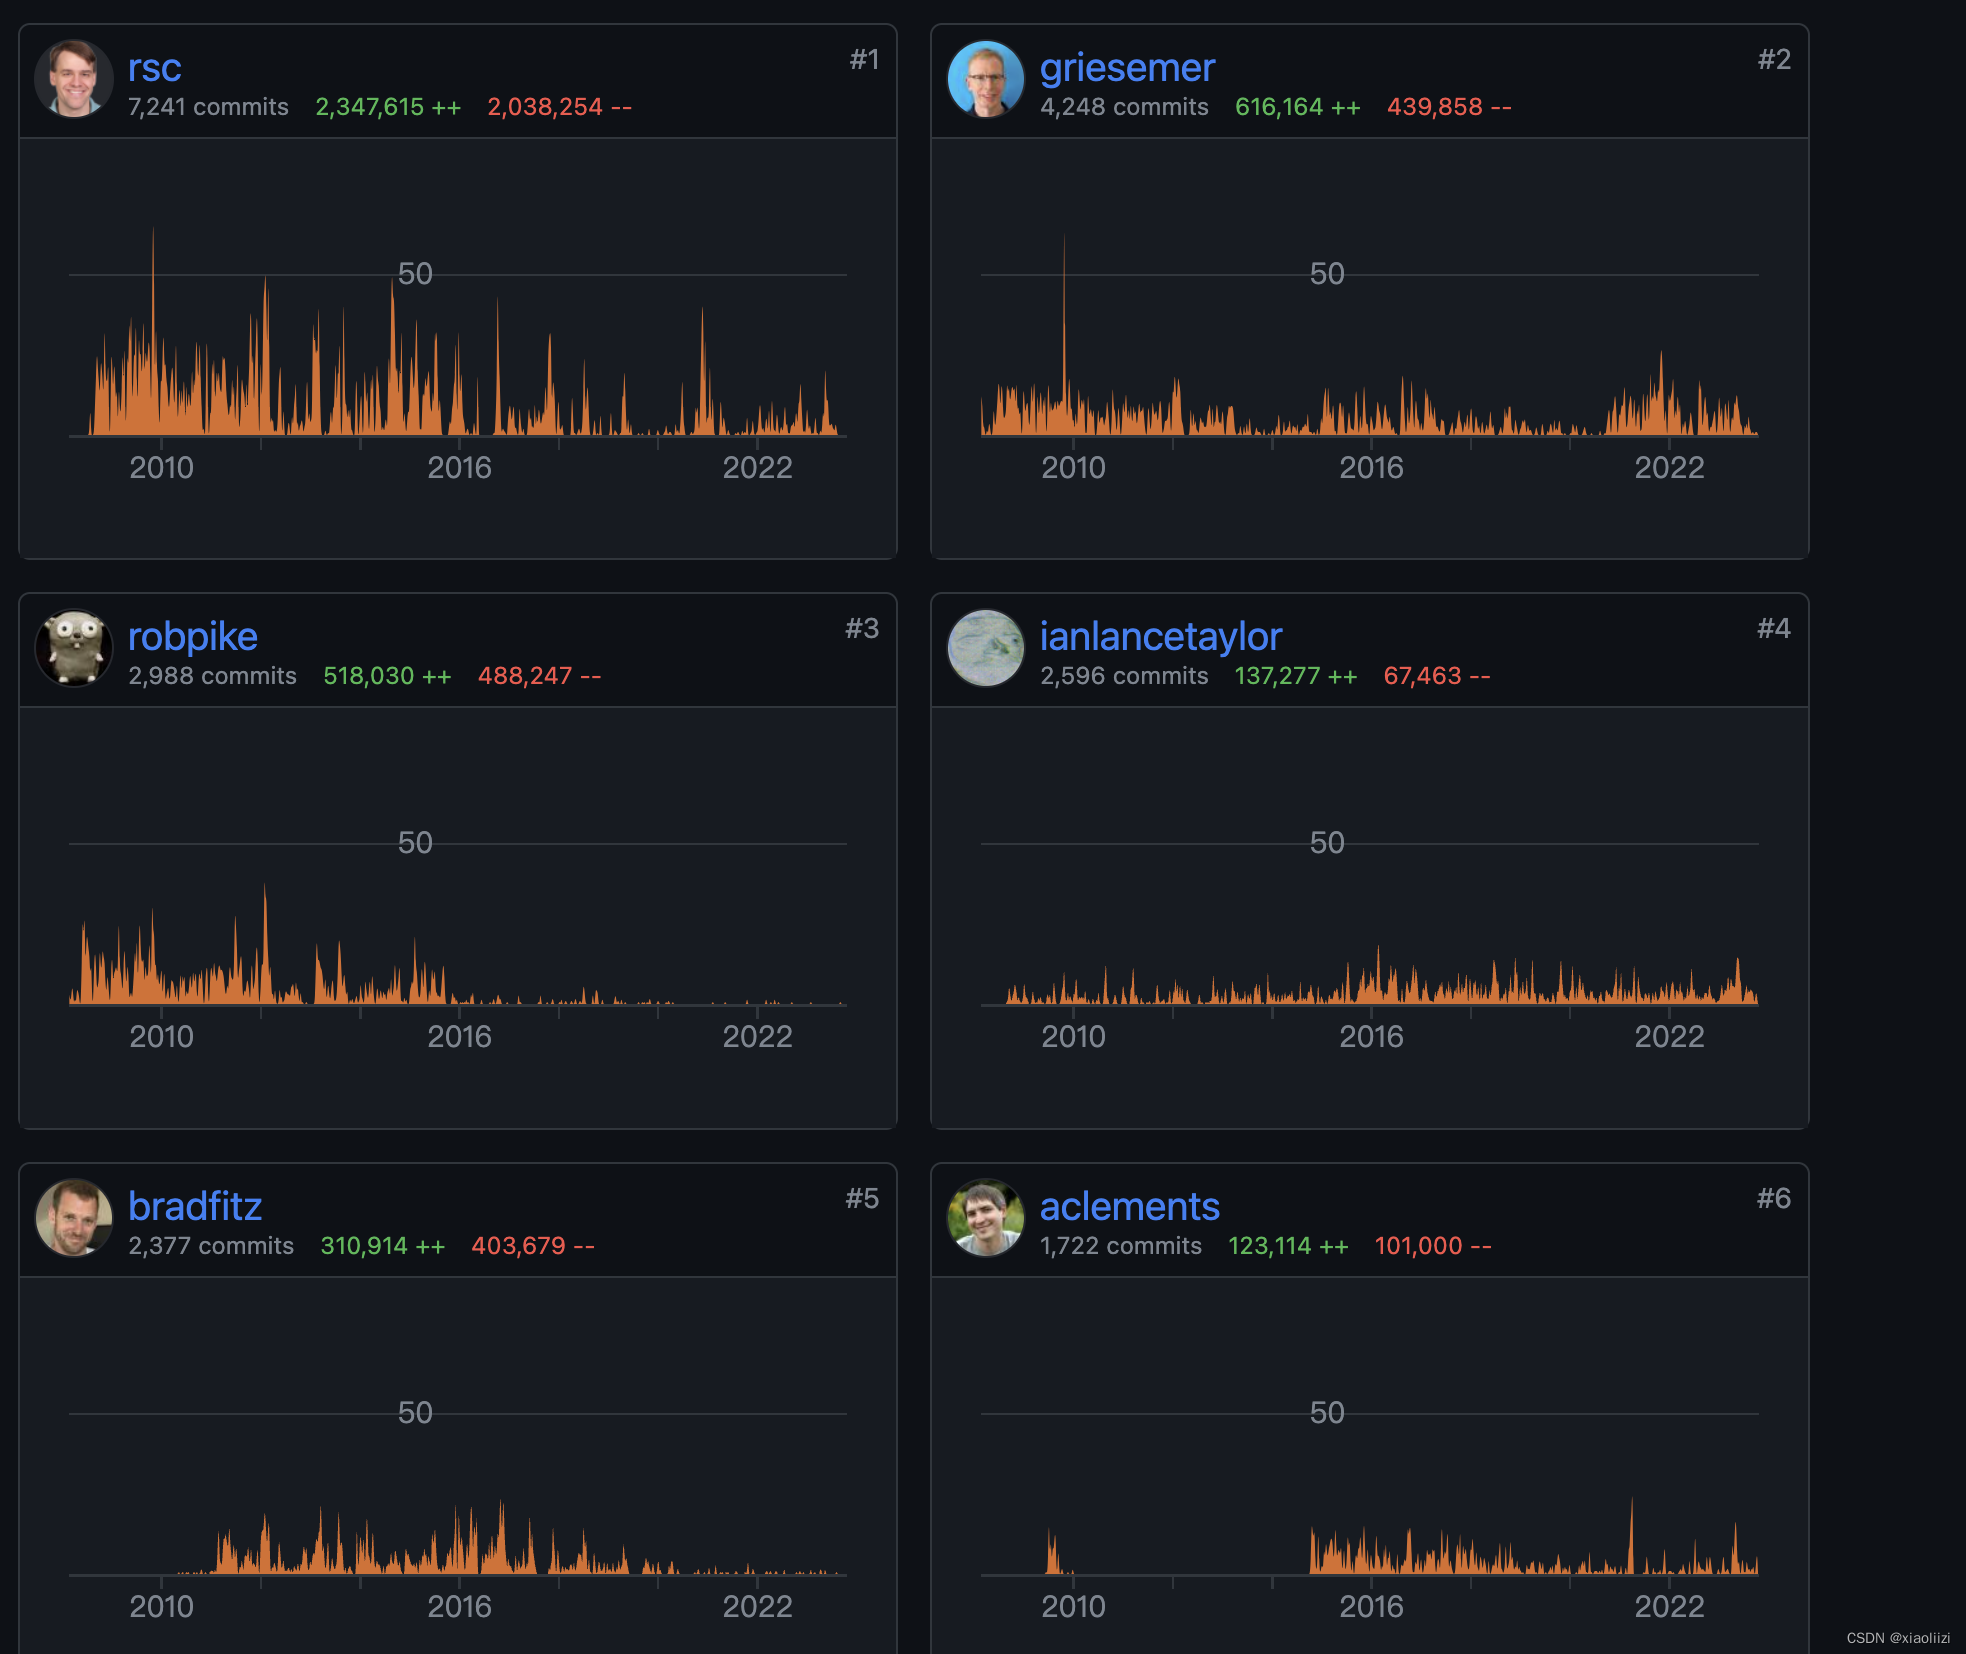Image resolution: width=1966 pixels, height=1654 pixels.
Task: Click the 2022 axis label in robpike's chart
Action: tap(758, 1037)
